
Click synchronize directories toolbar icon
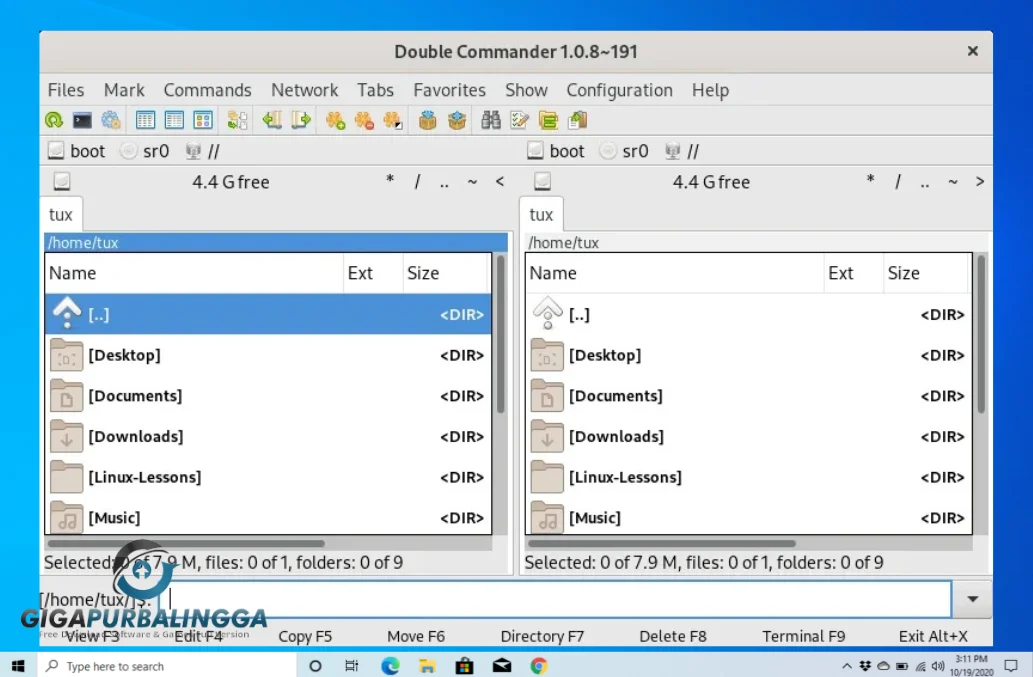548,120
